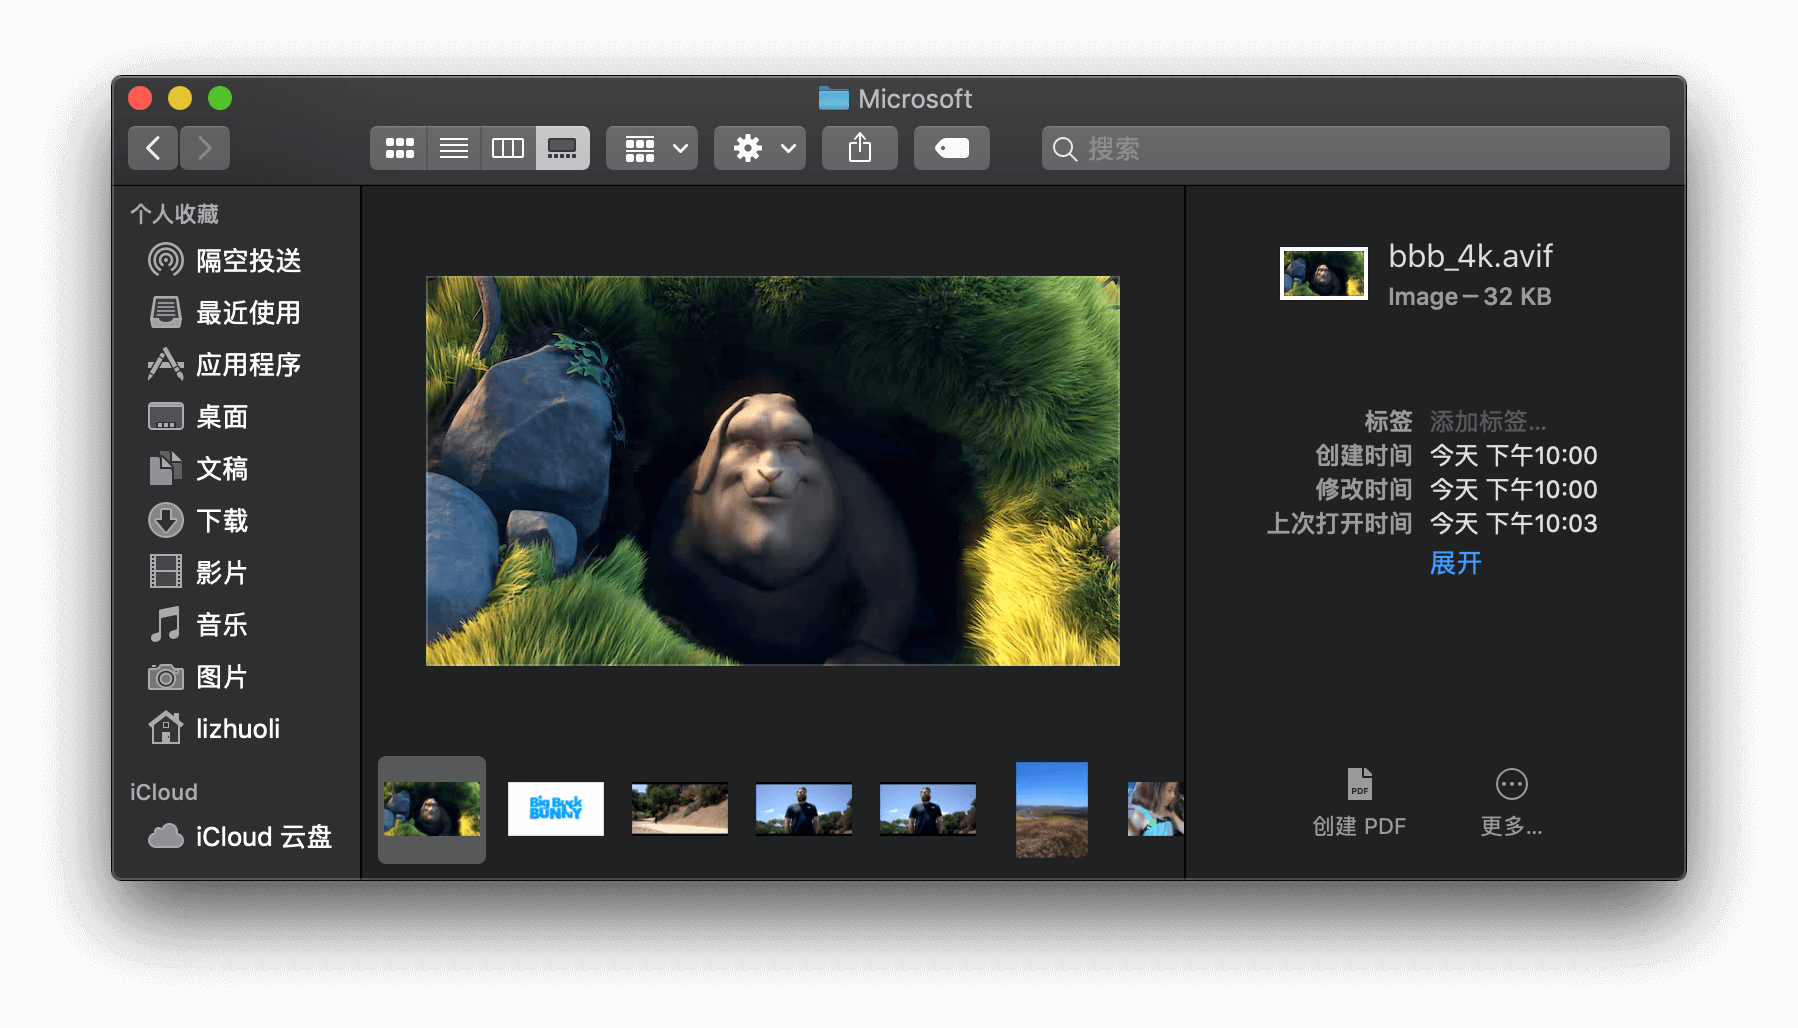The image size is (1798, 1028).
Task: Select the tall blue sky landscape thumbnail
Action: click(x=1052, y=810)
